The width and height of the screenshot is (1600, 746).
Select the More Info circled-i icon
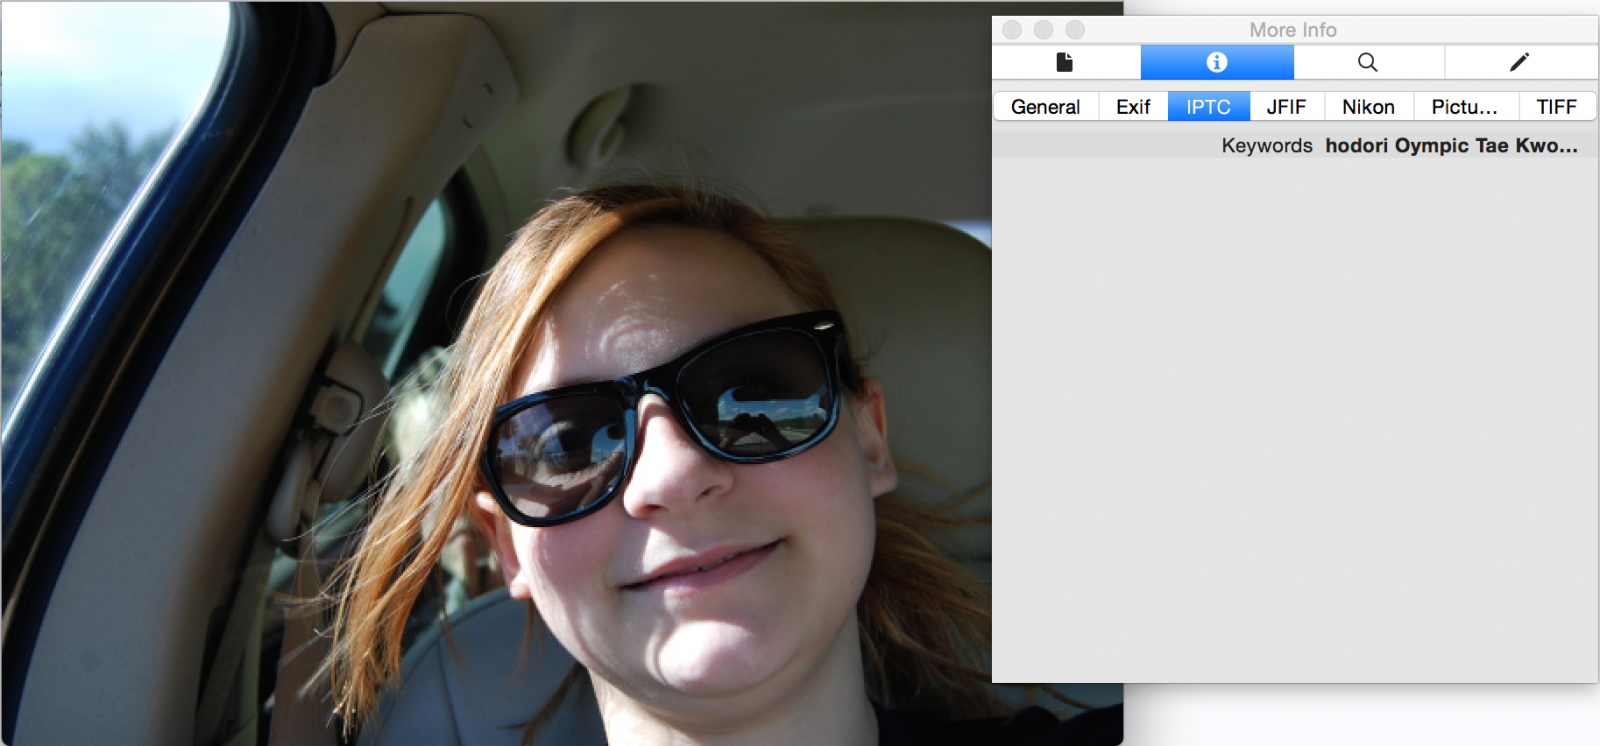[x=1216, y=62]
